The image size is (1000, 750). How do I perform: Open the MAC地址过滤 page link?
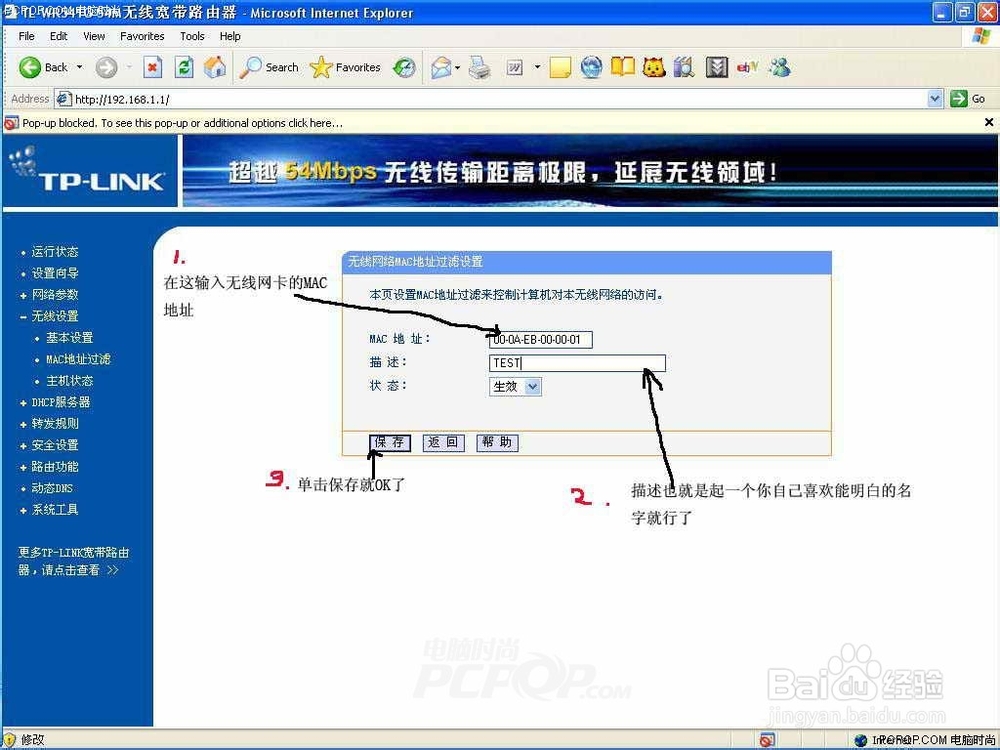pyautogui.click(x=78, y=359)
